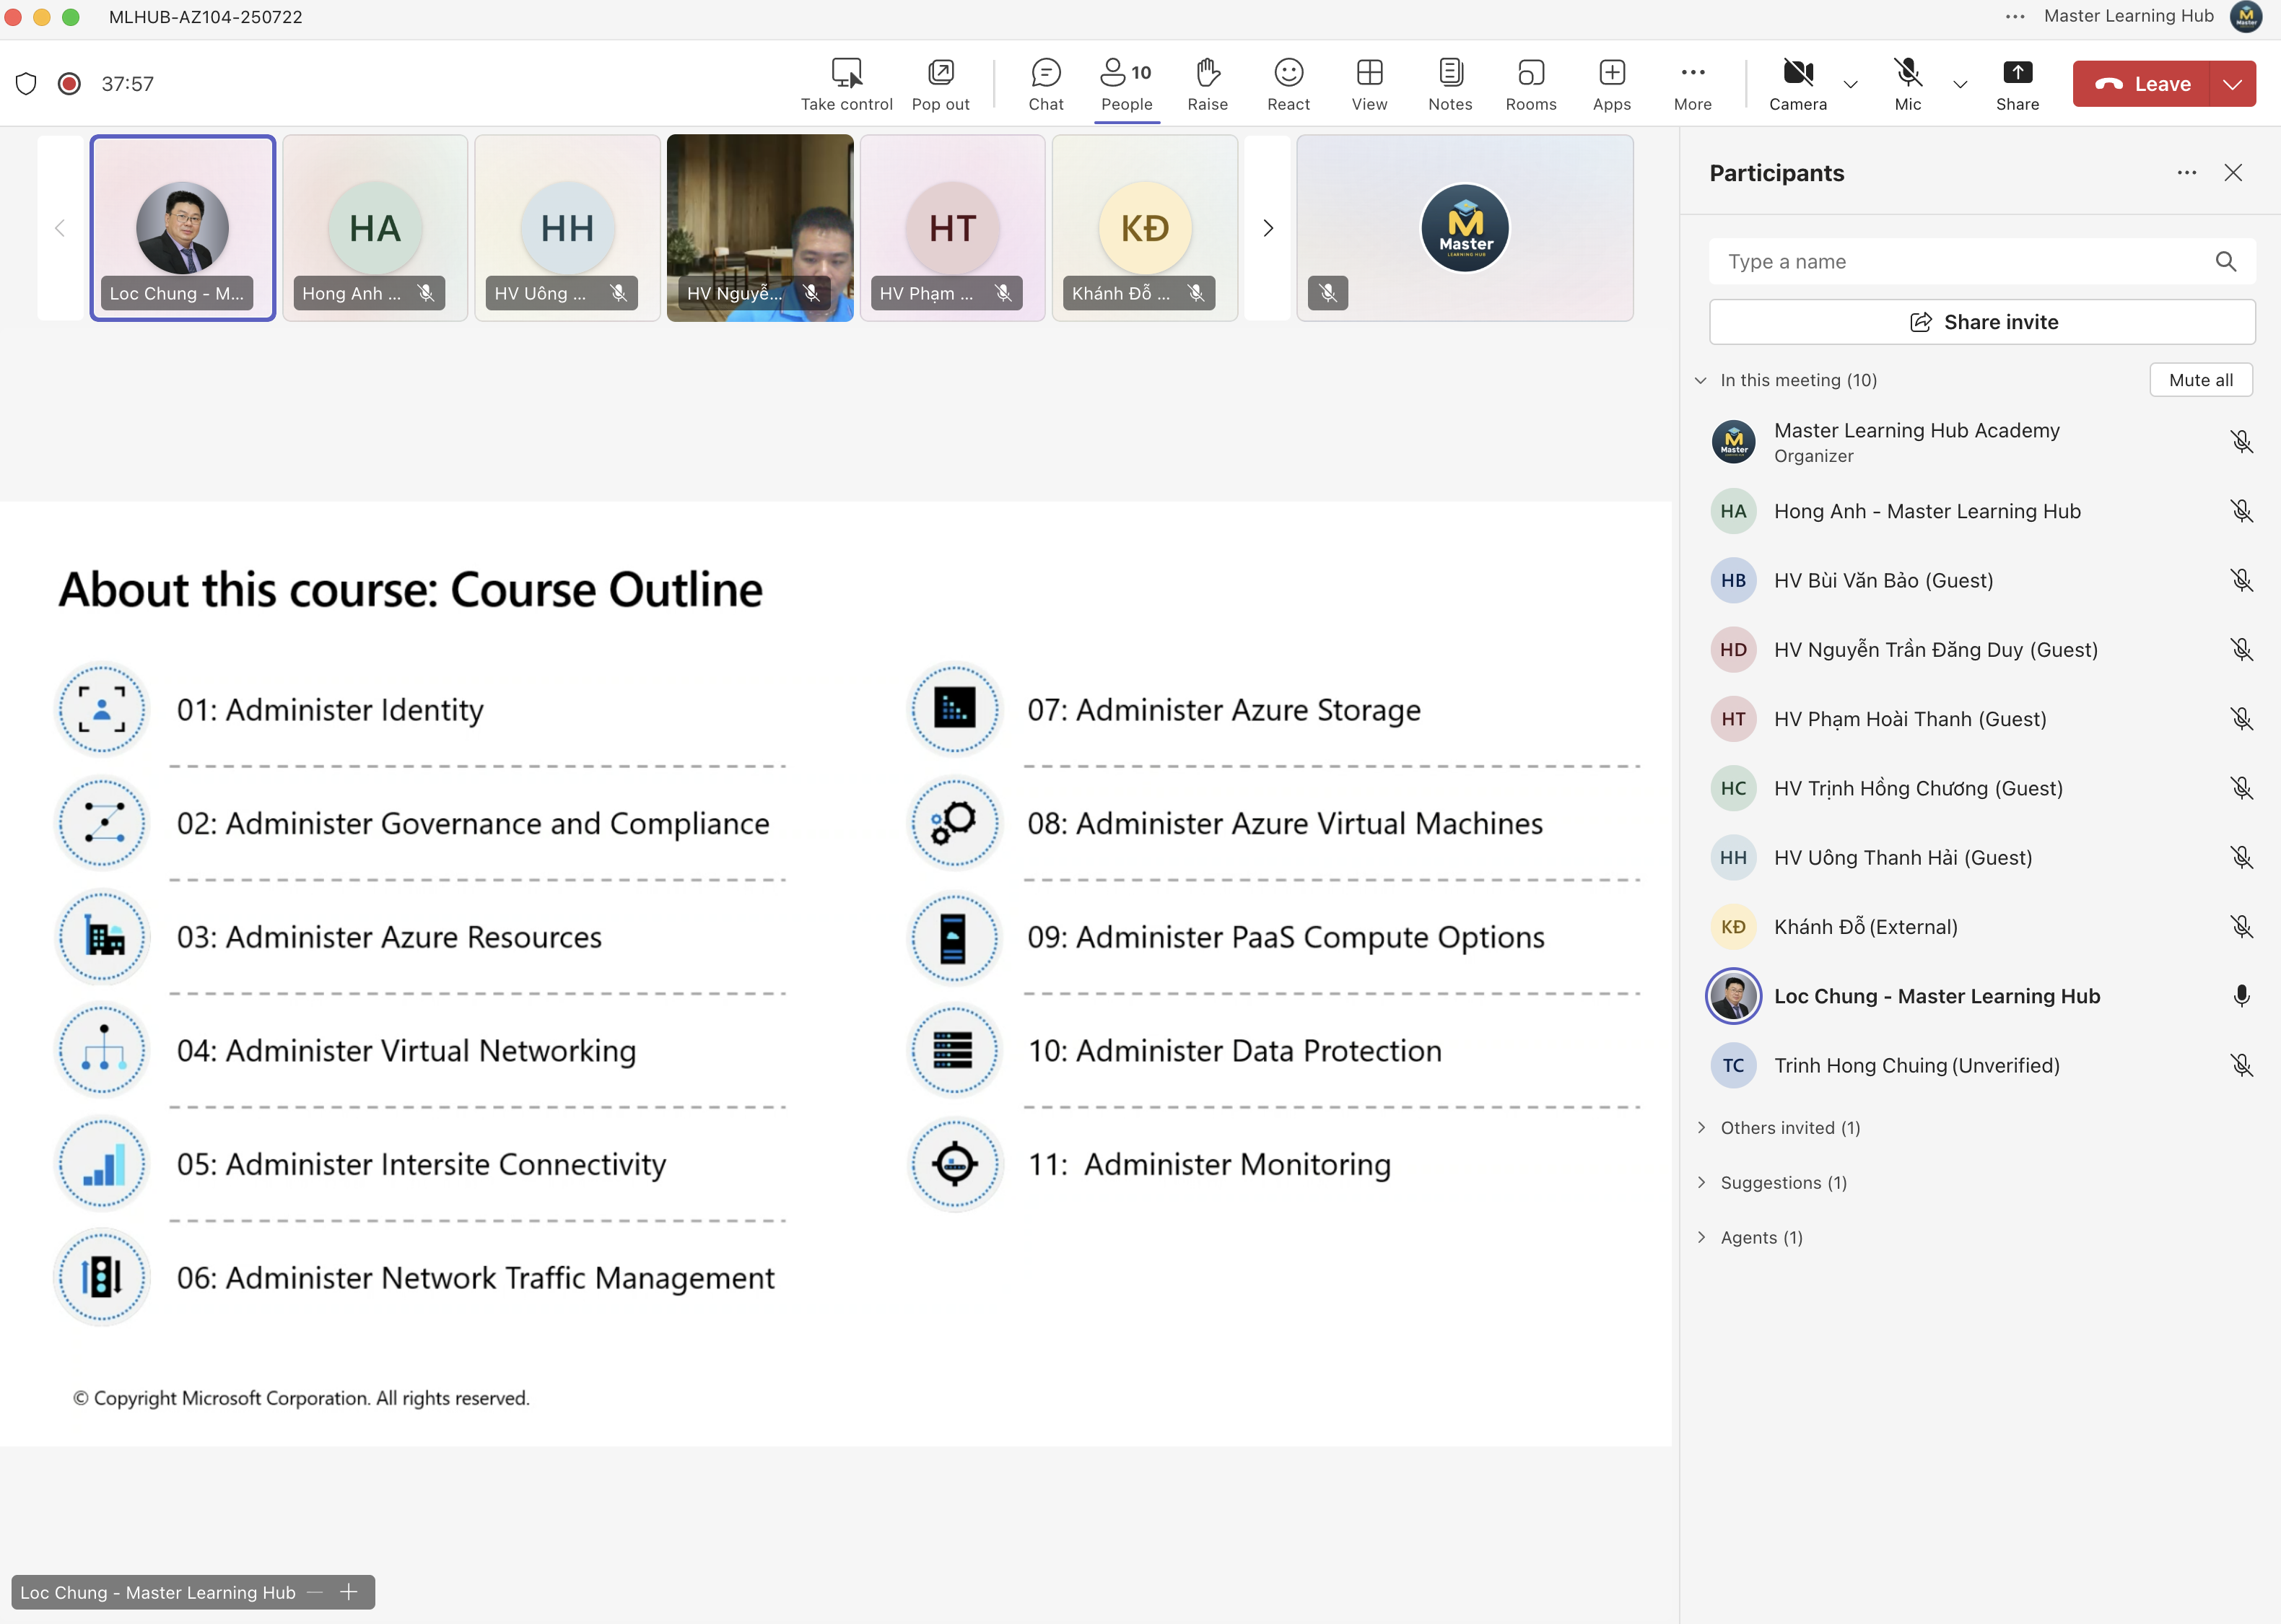This screenshot has width=2281, height=1624.
Task: Open the Mic options dropdown arrow
Action: (1960, 84)
